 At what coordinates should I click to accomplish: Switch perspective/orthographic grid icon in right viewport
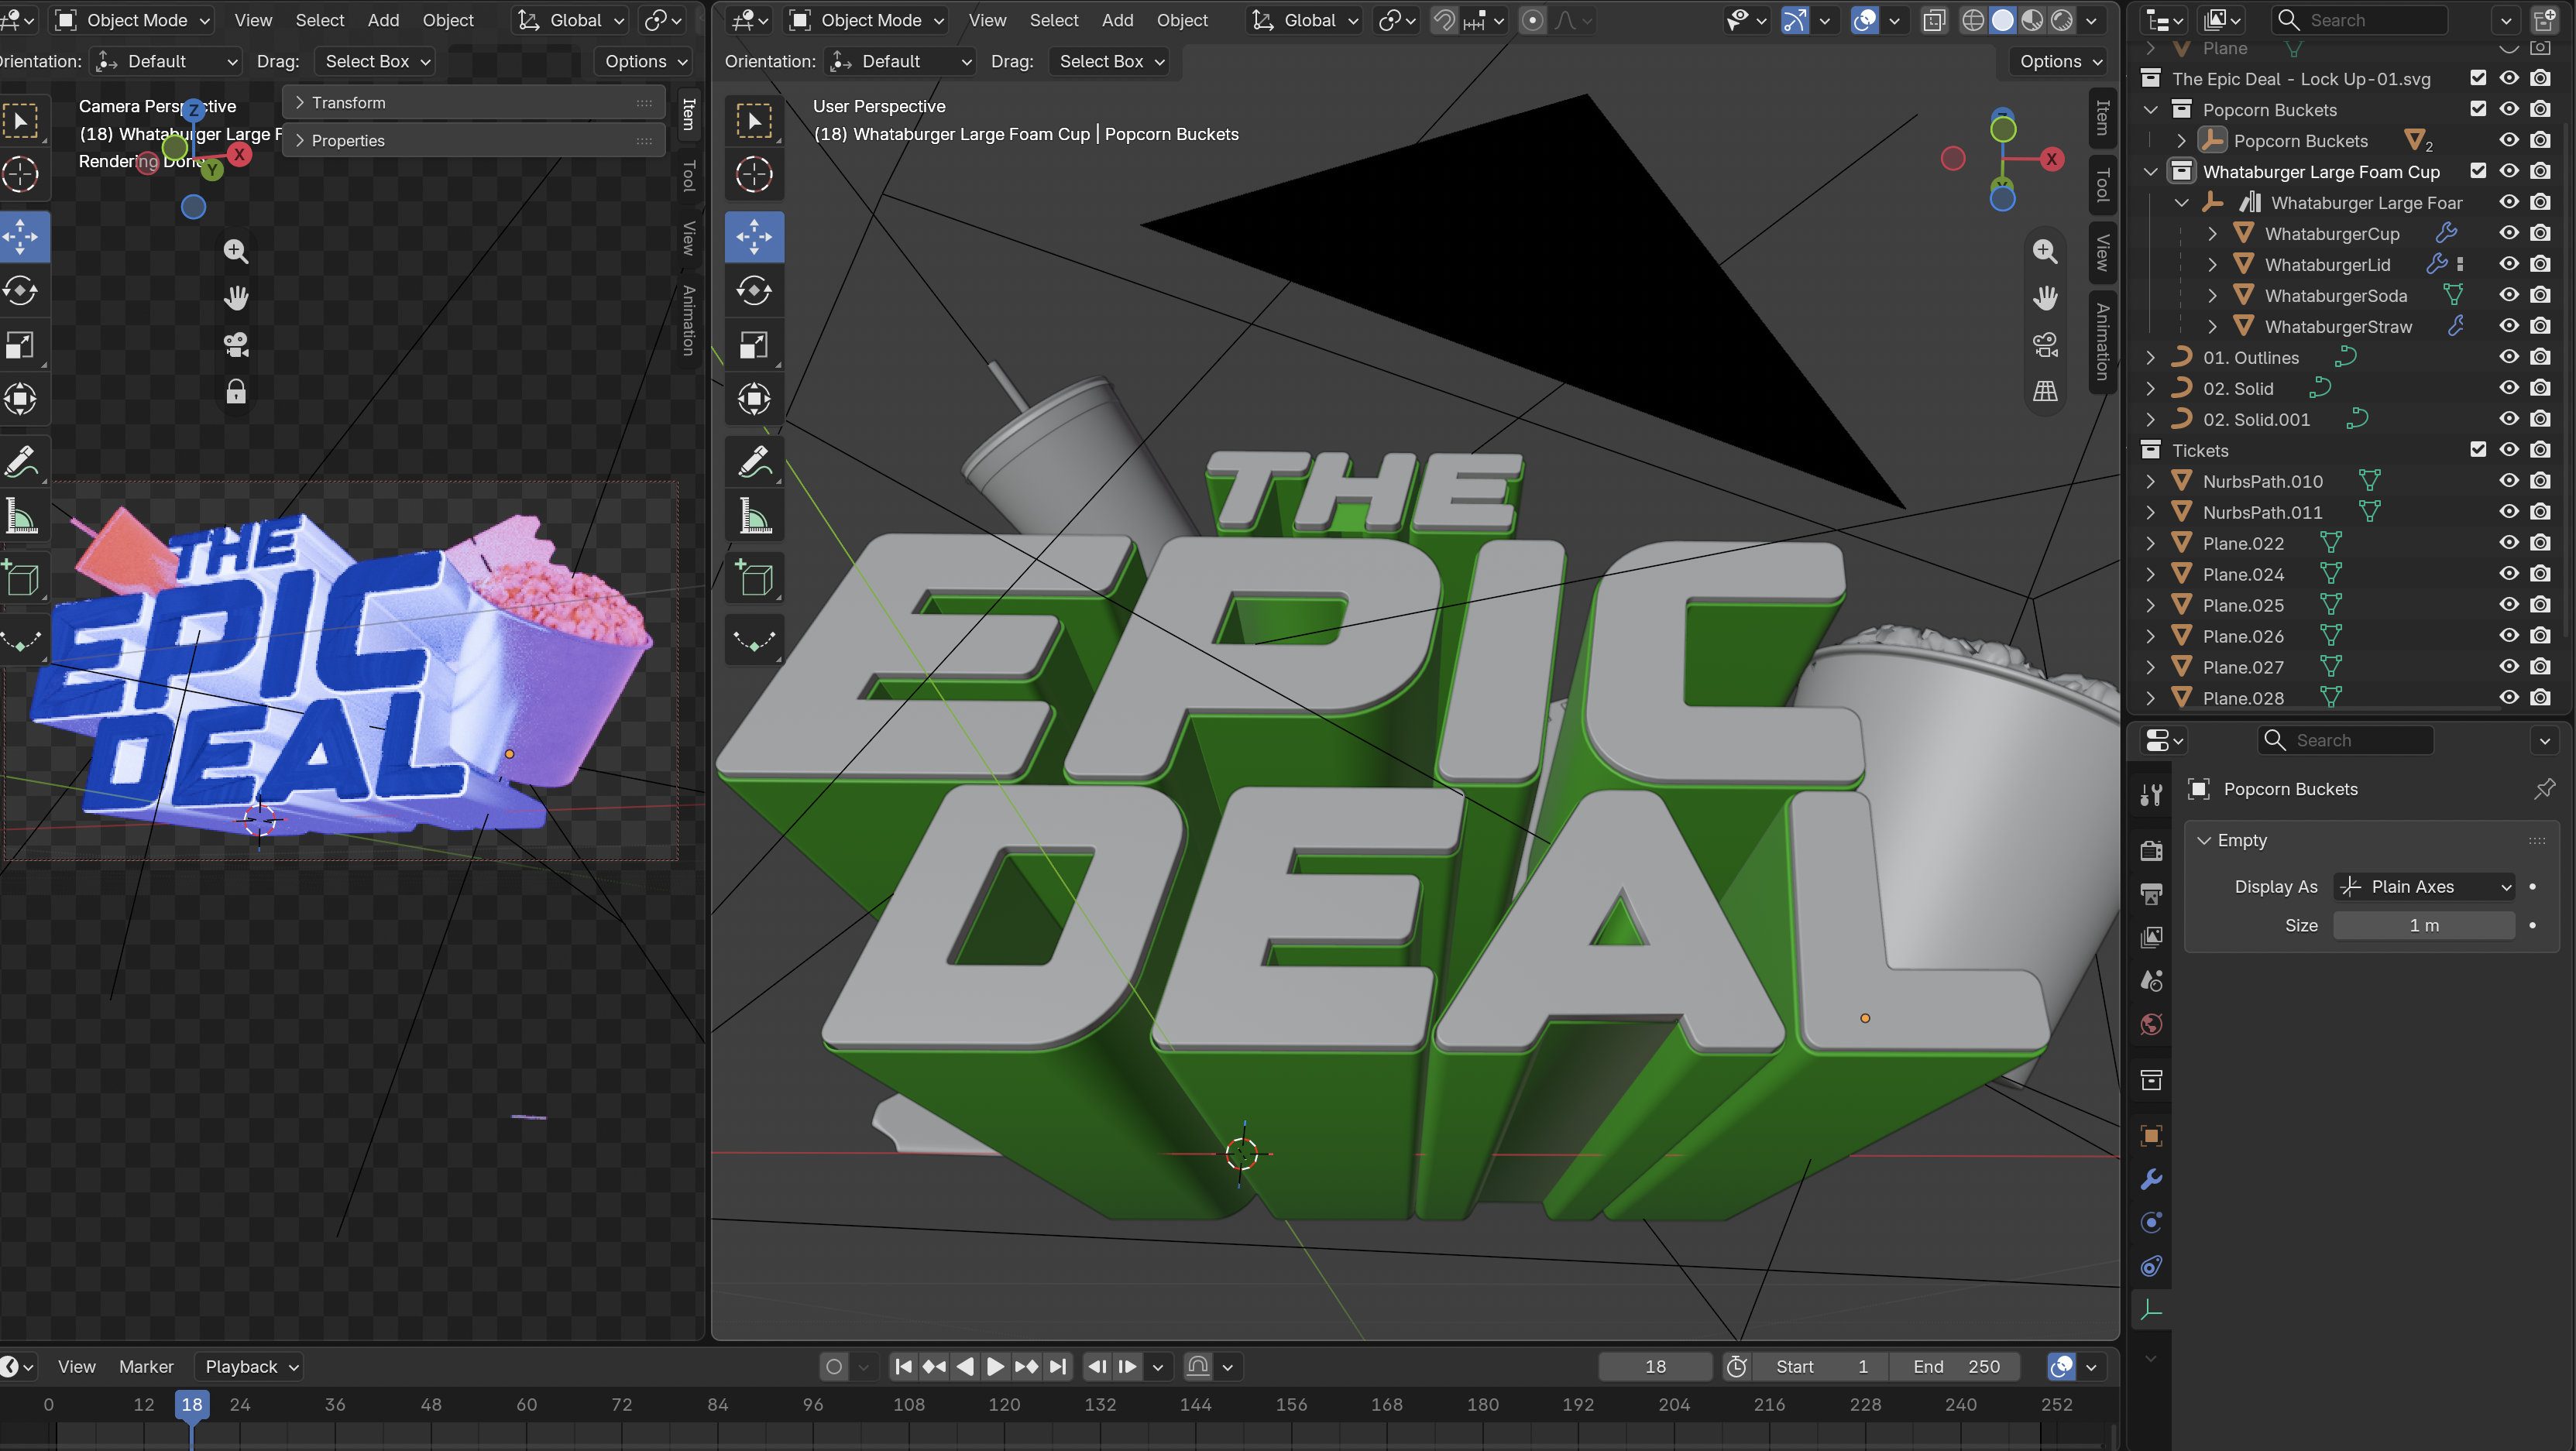click(x=2045, y=392)
